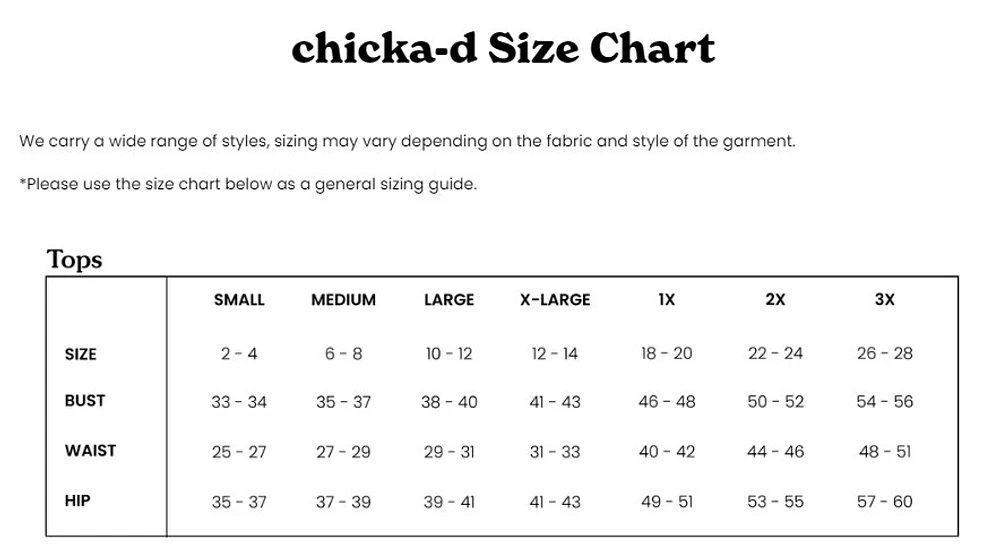Select the 1X column header
The height and width of the screenshot is (558, 1000).
(666, 300)
